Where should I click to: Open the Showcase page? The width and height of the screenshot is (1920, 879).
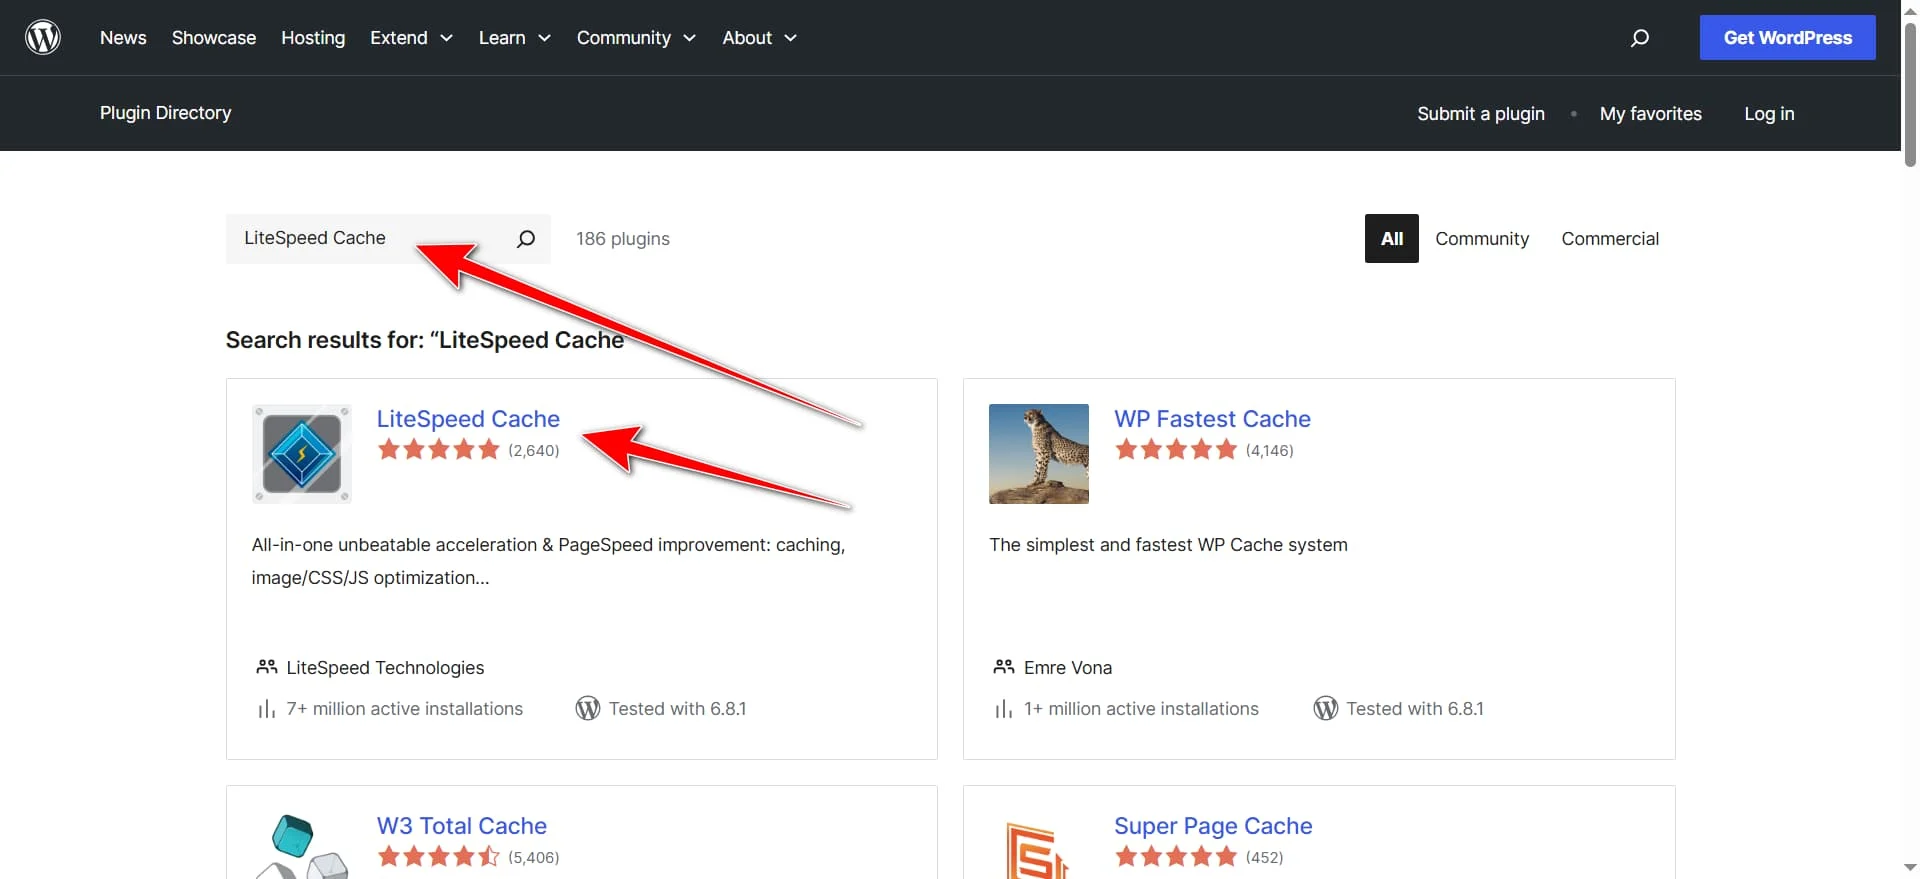coord(214,38)
